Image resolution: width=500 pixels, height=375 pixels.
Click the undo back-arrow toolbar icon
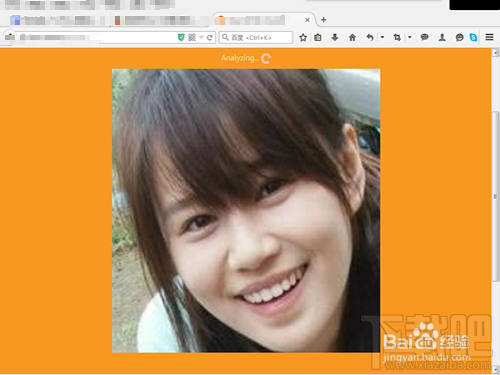[x=370, y=37]
